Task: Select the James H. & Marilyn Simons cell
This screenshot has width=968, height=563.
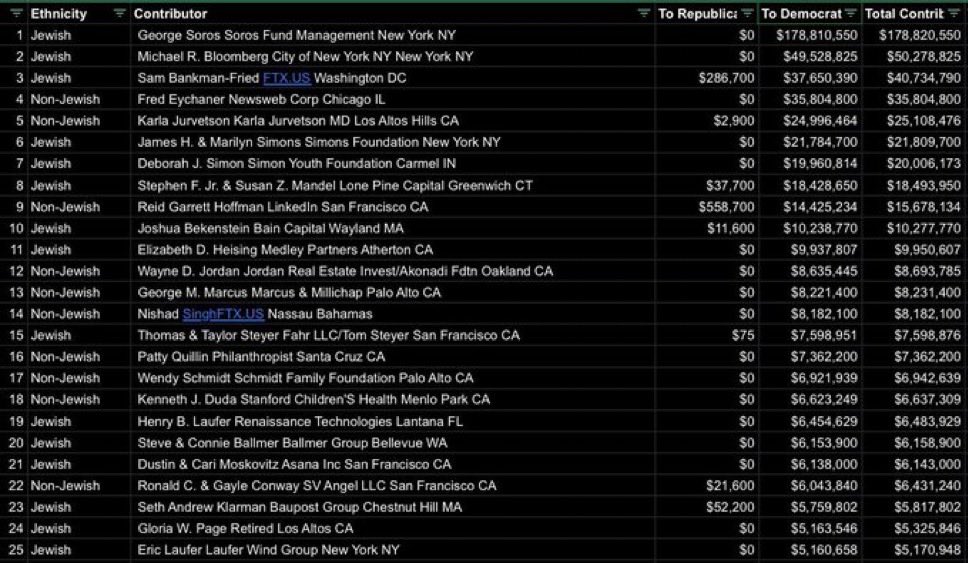Action: (392, 142)
